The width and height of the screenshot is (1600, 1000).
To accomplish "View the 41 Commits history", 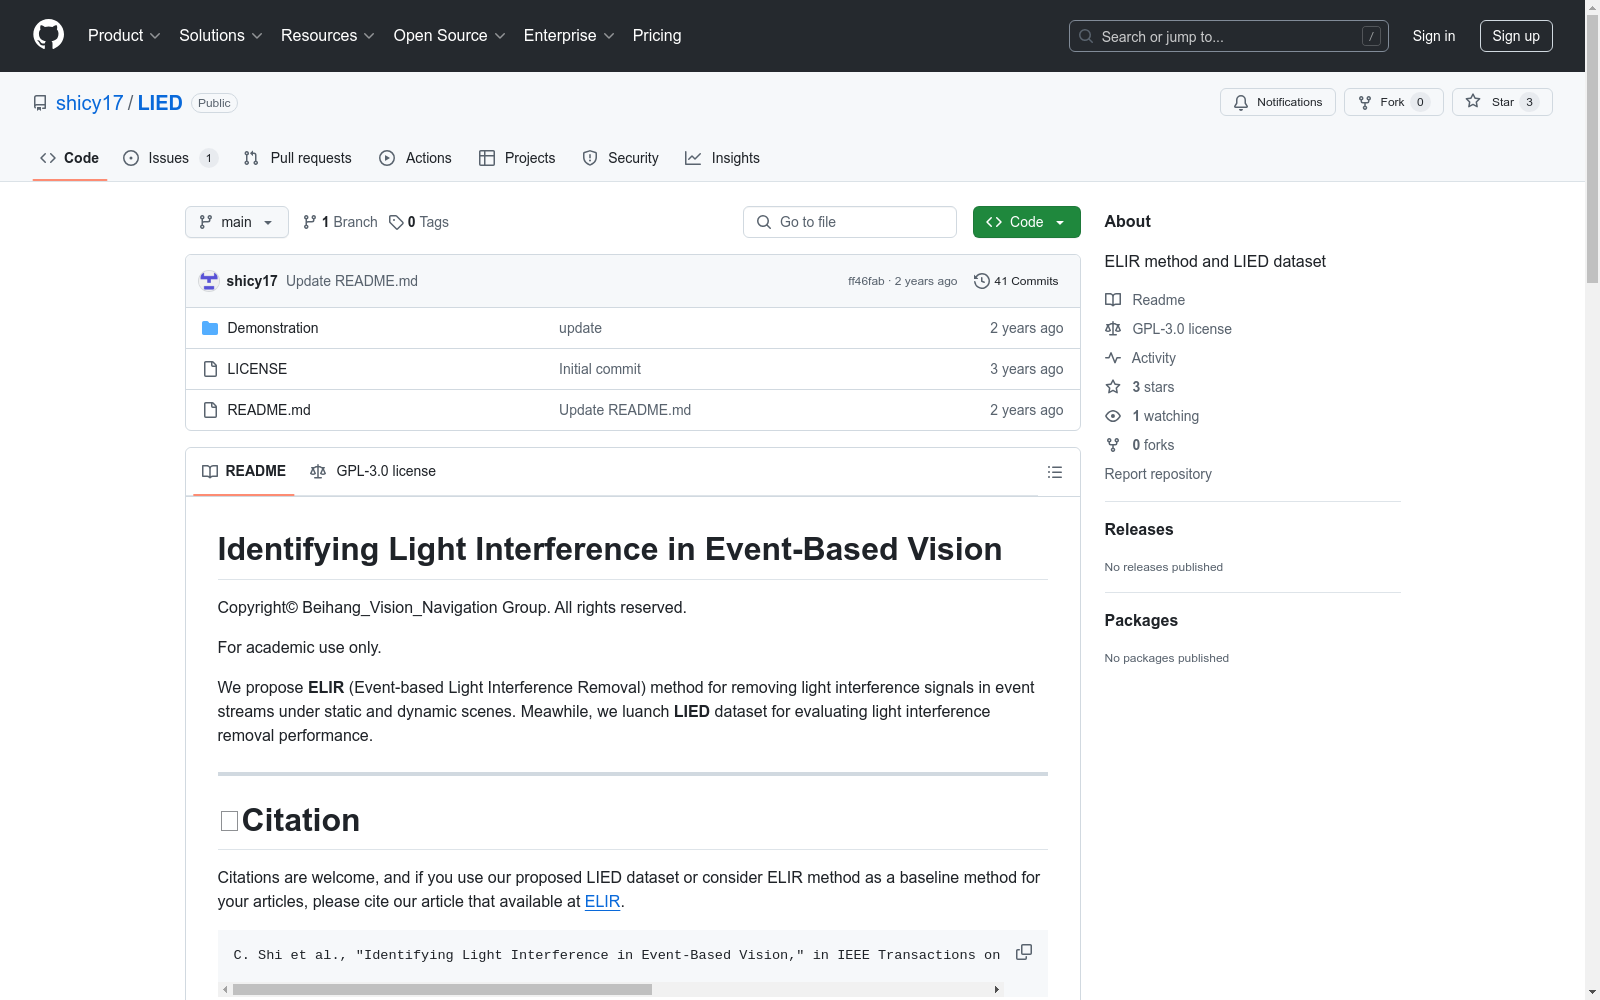I will (x=1016, y=281).
